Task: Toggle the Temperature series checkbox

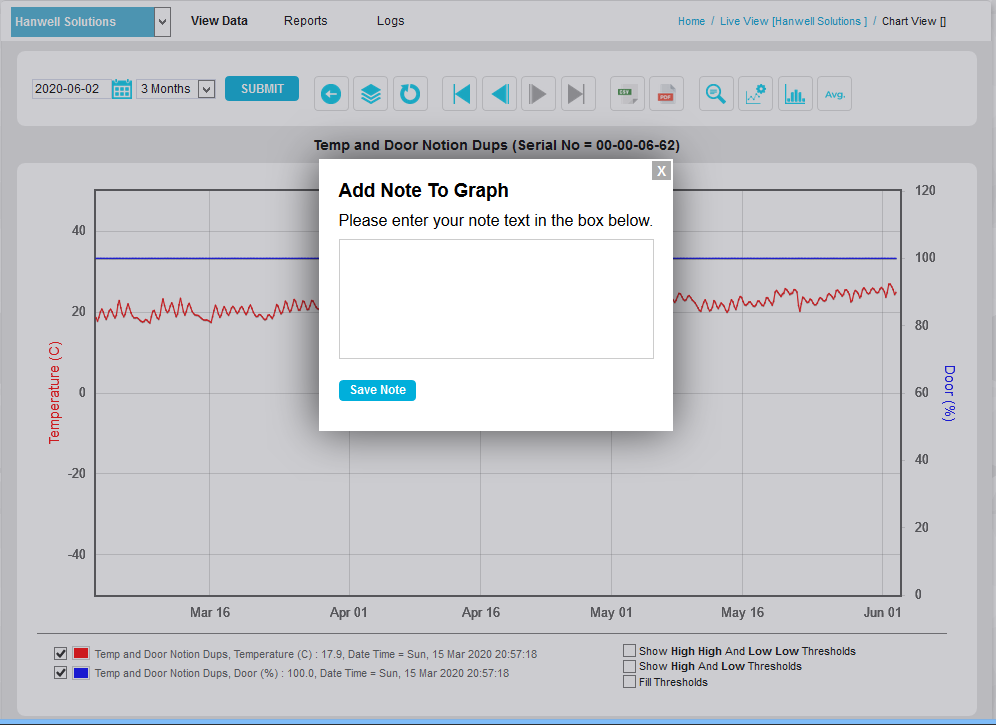Action: (x=61, y=654)
